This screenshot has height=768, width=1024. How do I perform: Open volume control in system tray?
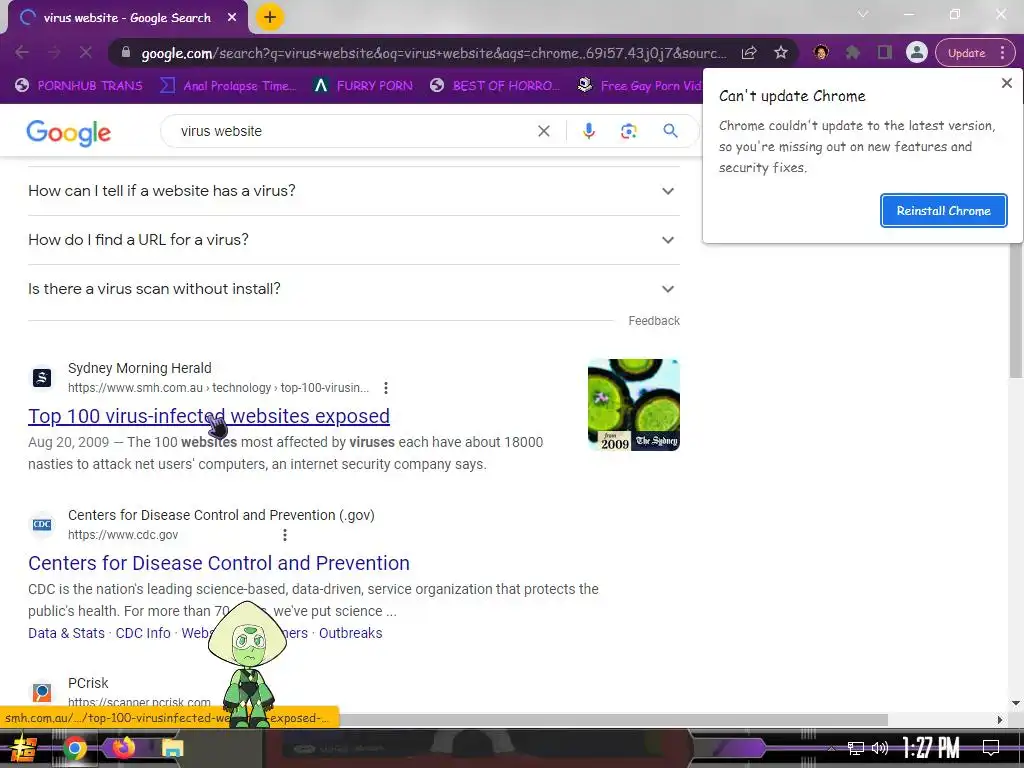(x=880, y=748)
